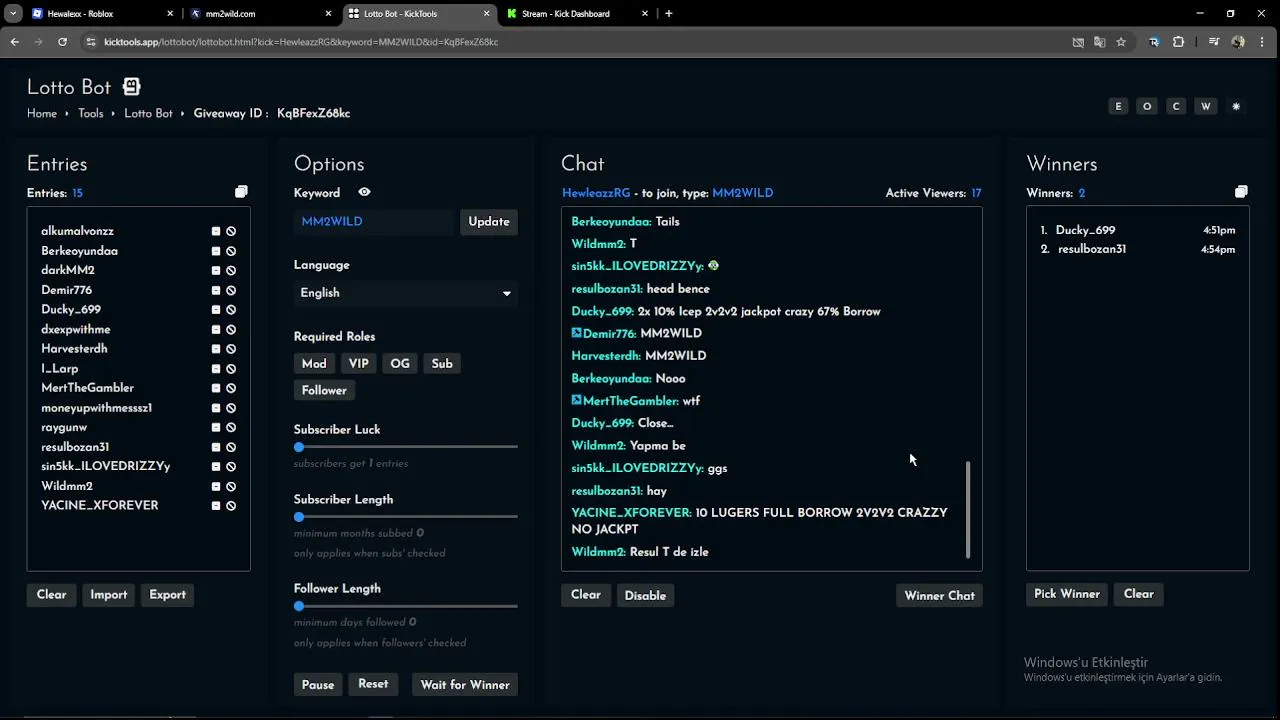The width and height of the screenshot is (1280, 720).
Task: Ban darkMM2 with the block icon
Action: click(231, 270)
